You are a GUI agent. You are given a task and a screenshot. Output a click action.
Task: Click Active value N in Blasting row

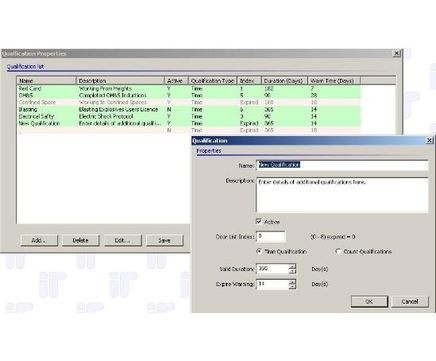[x=169, y=109]
